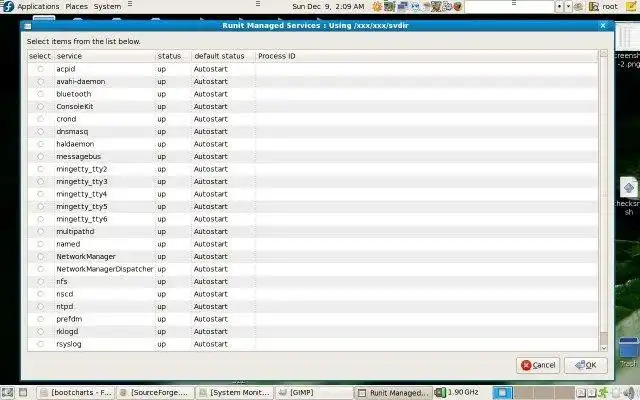Image resolution: width=640 pixels, height=400 pixels.
Task: Click the clock showing Sun Dec 9
Action: pyautogui.click(x=328, y=7)
